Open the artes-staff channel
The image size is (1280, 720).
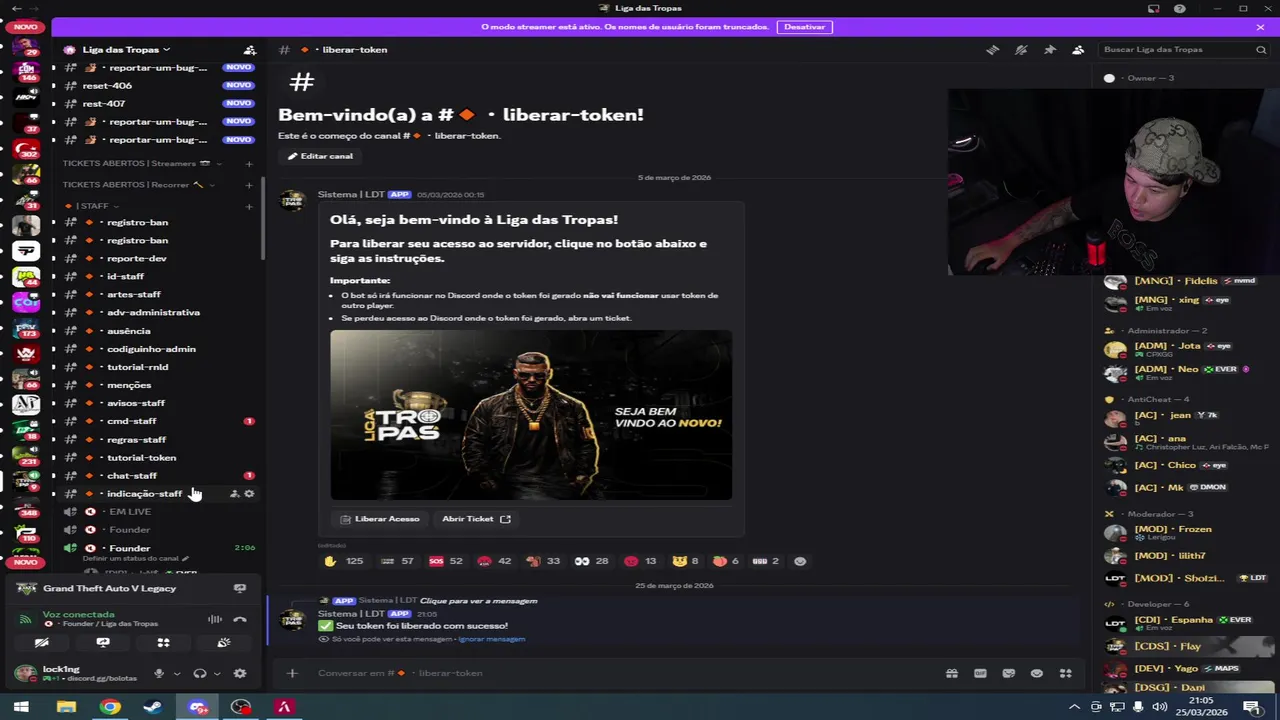tap(157, 295)
